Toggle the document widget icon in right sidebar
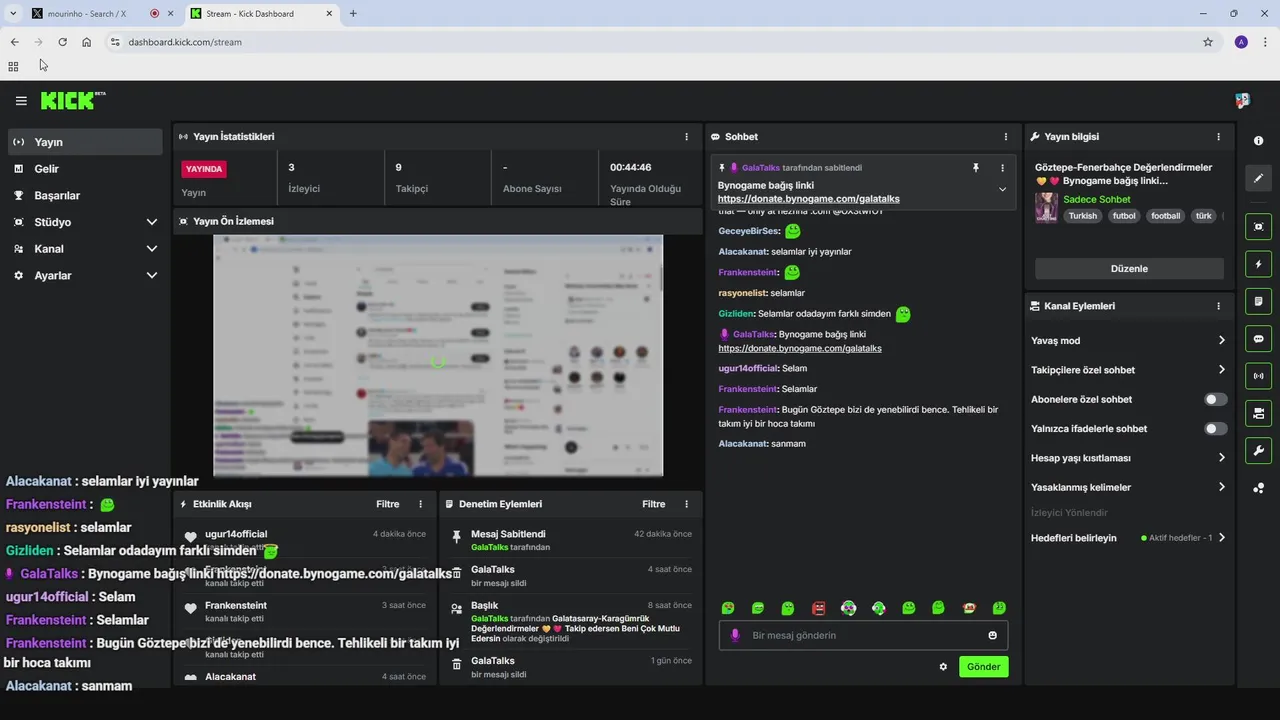 coord(1259,301)
